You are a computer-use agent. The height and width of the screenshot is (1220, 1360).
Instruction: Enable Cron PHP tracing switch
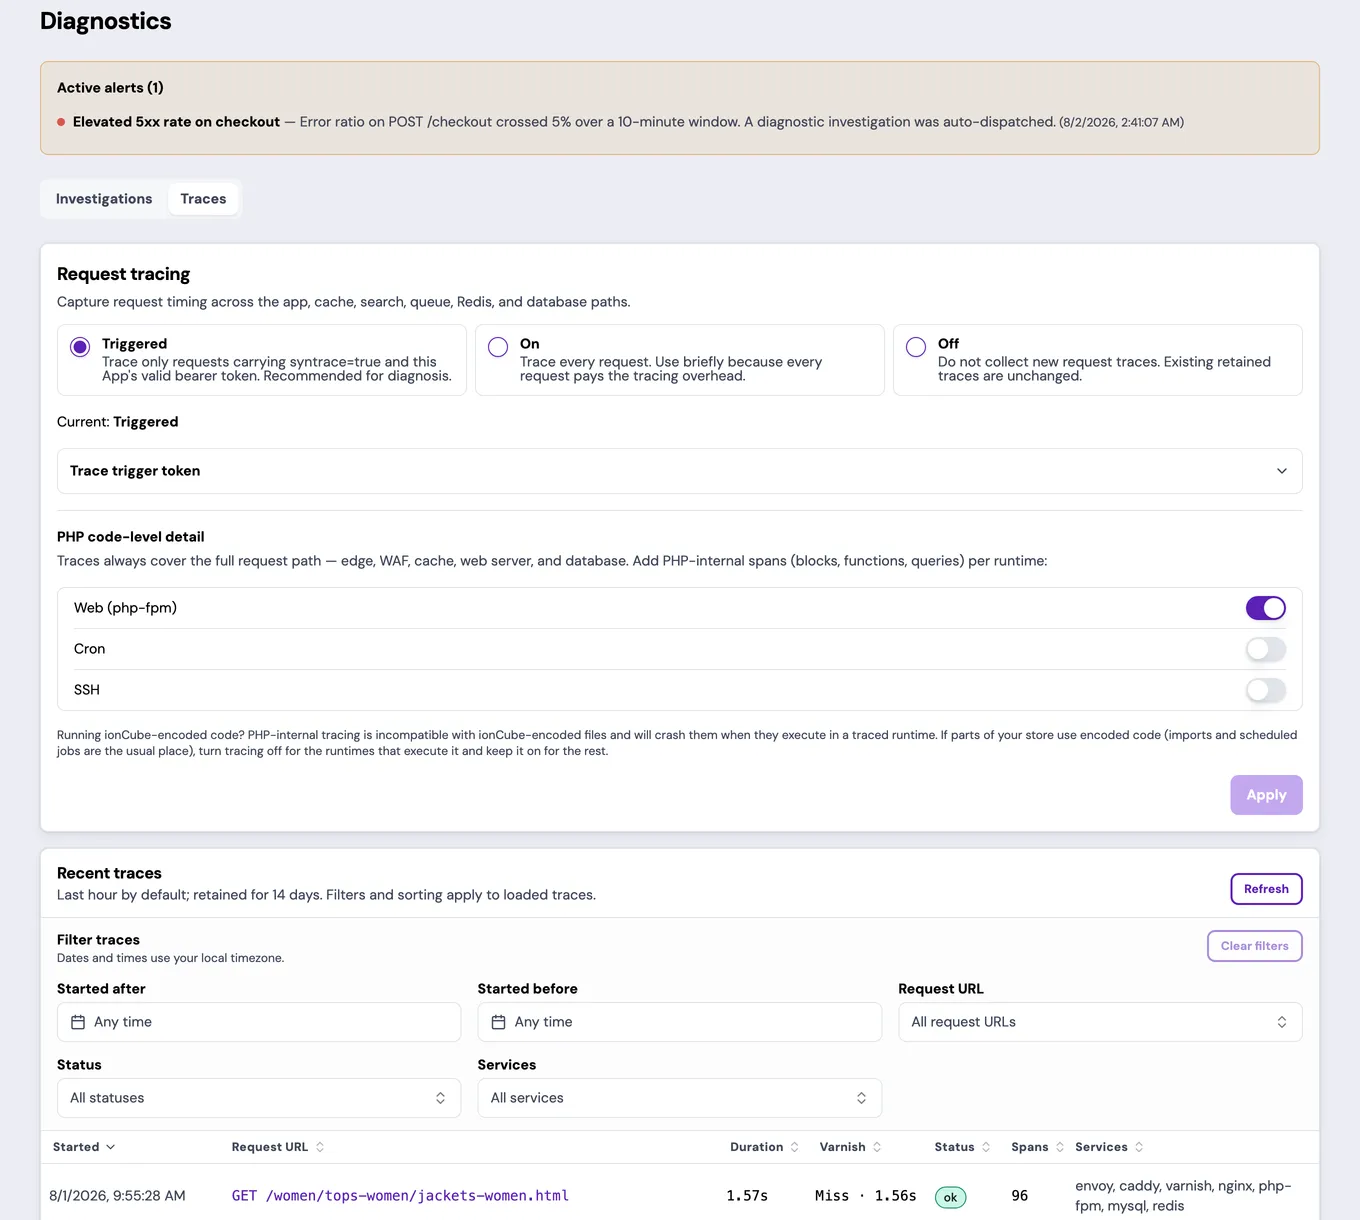(1265, 649)
